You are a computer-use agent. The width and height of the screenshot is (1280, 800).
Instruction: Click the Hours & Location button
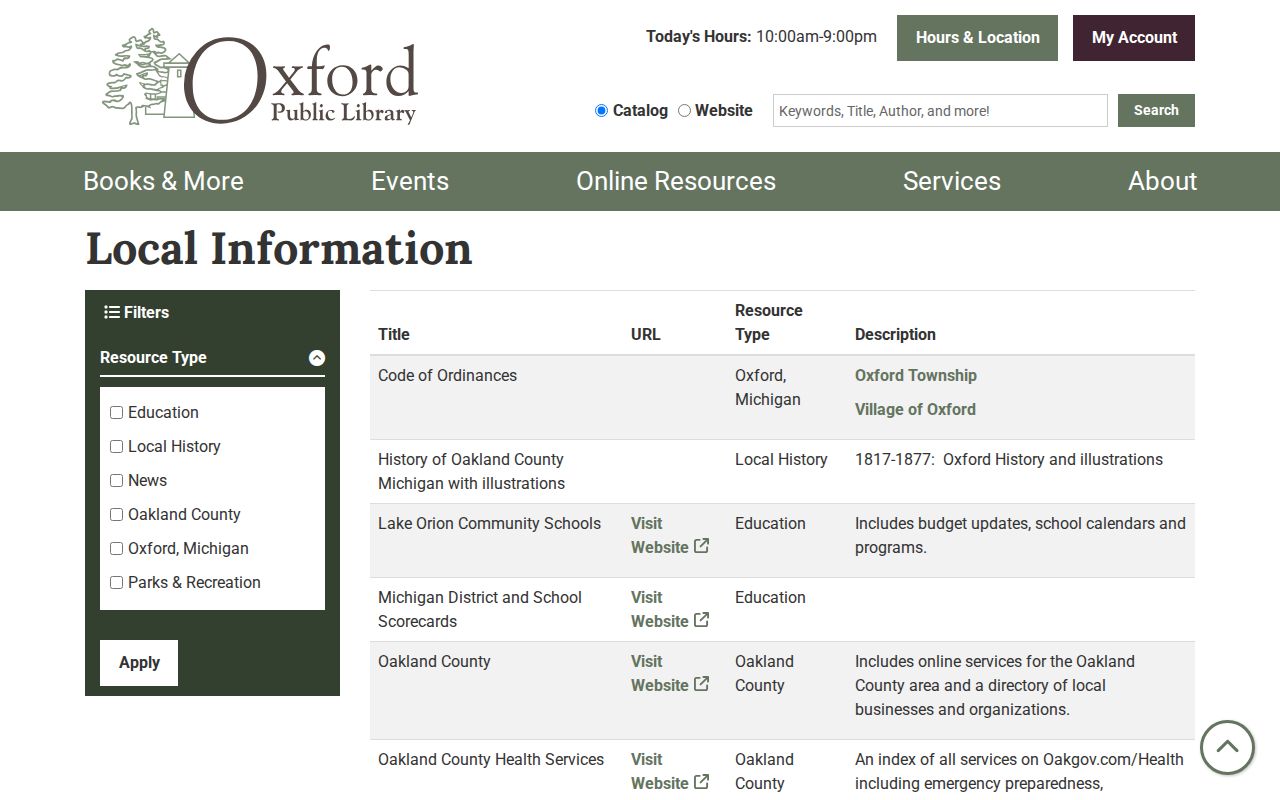977,38
